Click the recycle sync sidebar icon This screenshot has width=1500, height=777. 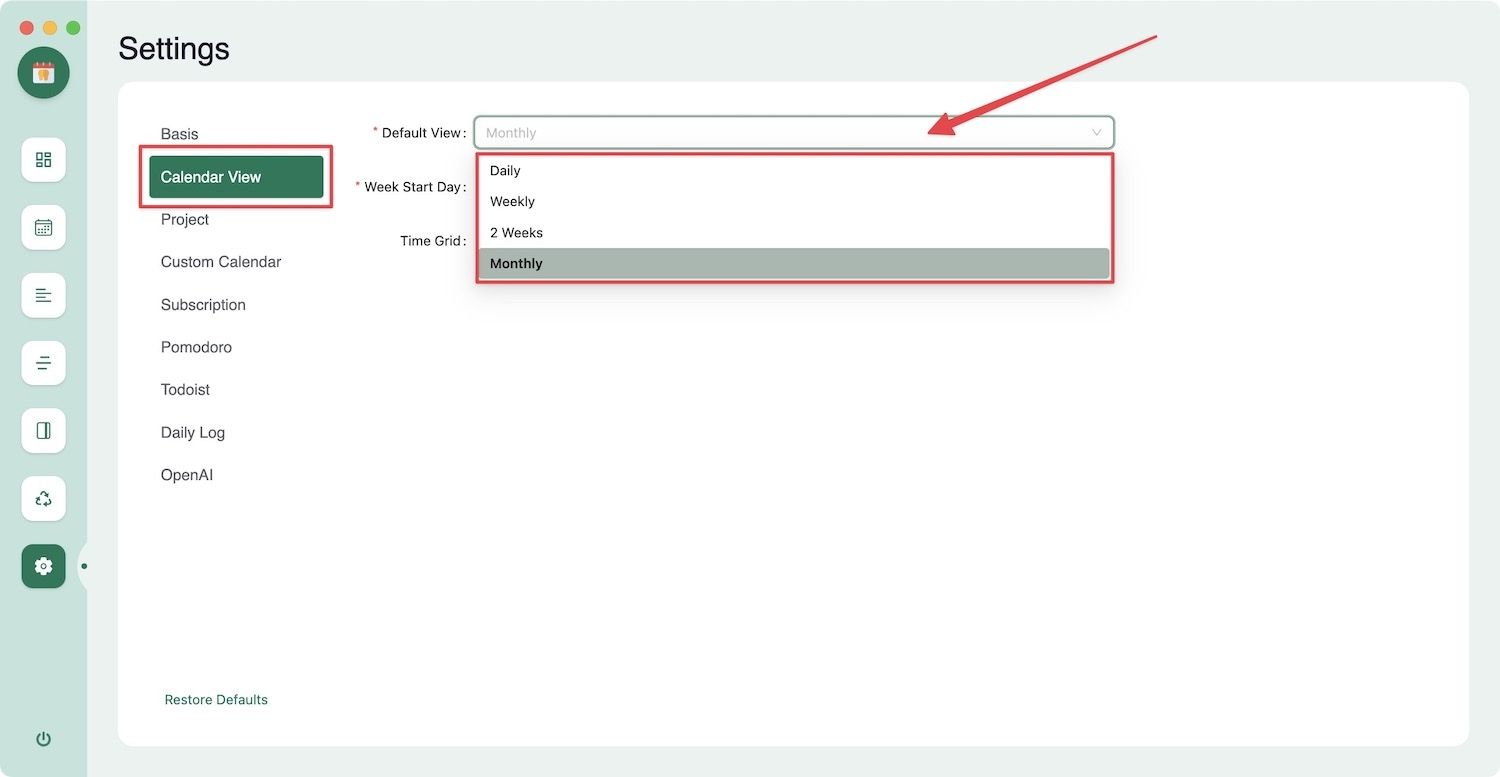pos(43,498)
